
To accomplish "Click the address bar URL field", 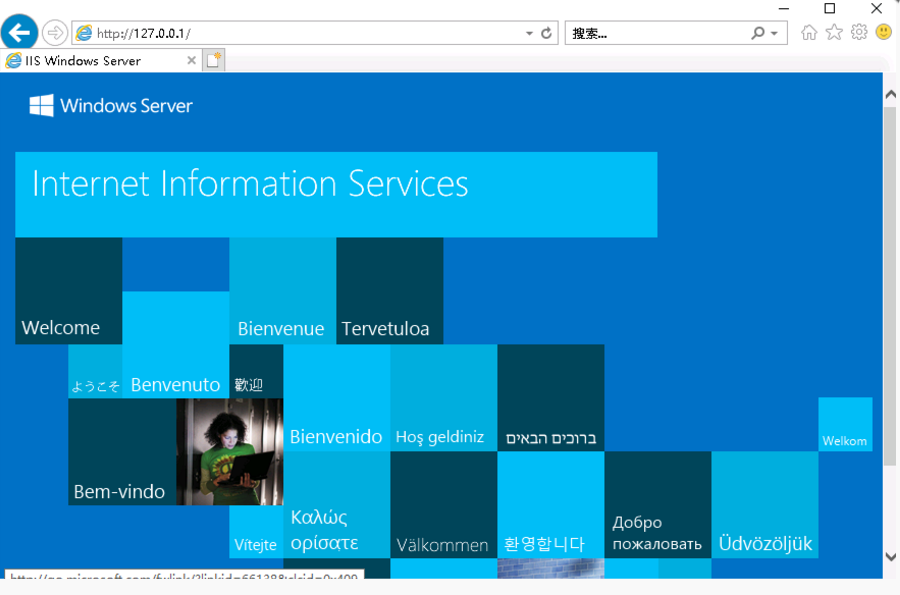I will pos(300,33).
